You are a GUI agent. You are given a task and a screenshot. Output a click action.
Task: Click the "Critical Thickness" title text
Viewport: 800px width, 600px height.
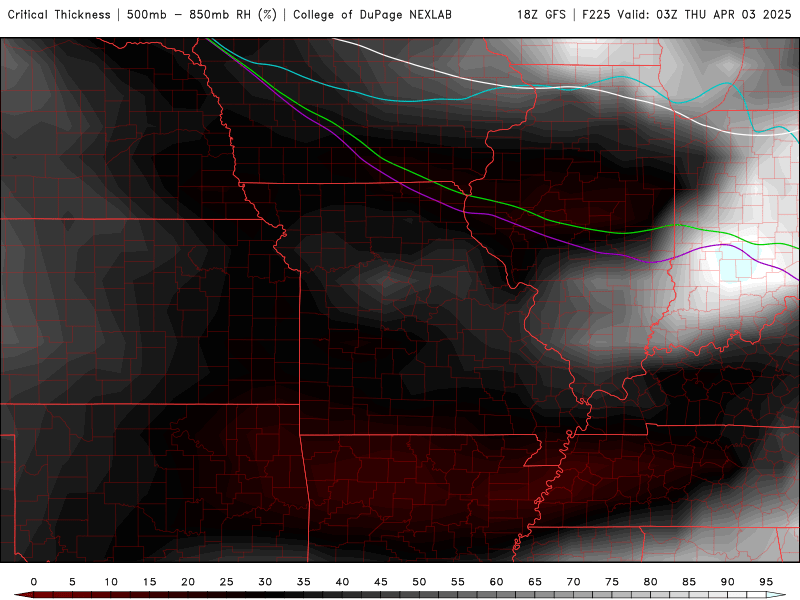59,15
